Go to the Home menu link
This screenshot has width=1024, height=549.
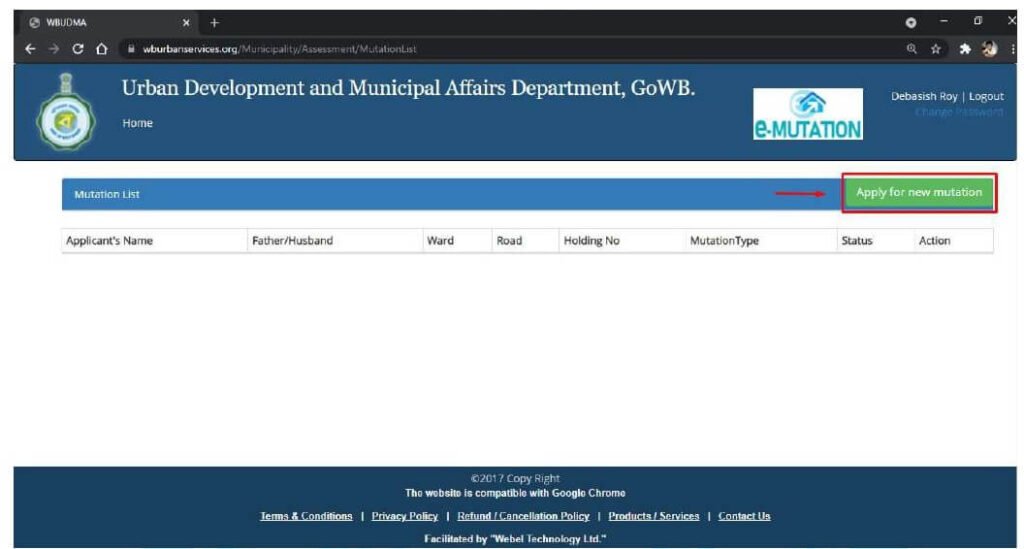[137, 123]
